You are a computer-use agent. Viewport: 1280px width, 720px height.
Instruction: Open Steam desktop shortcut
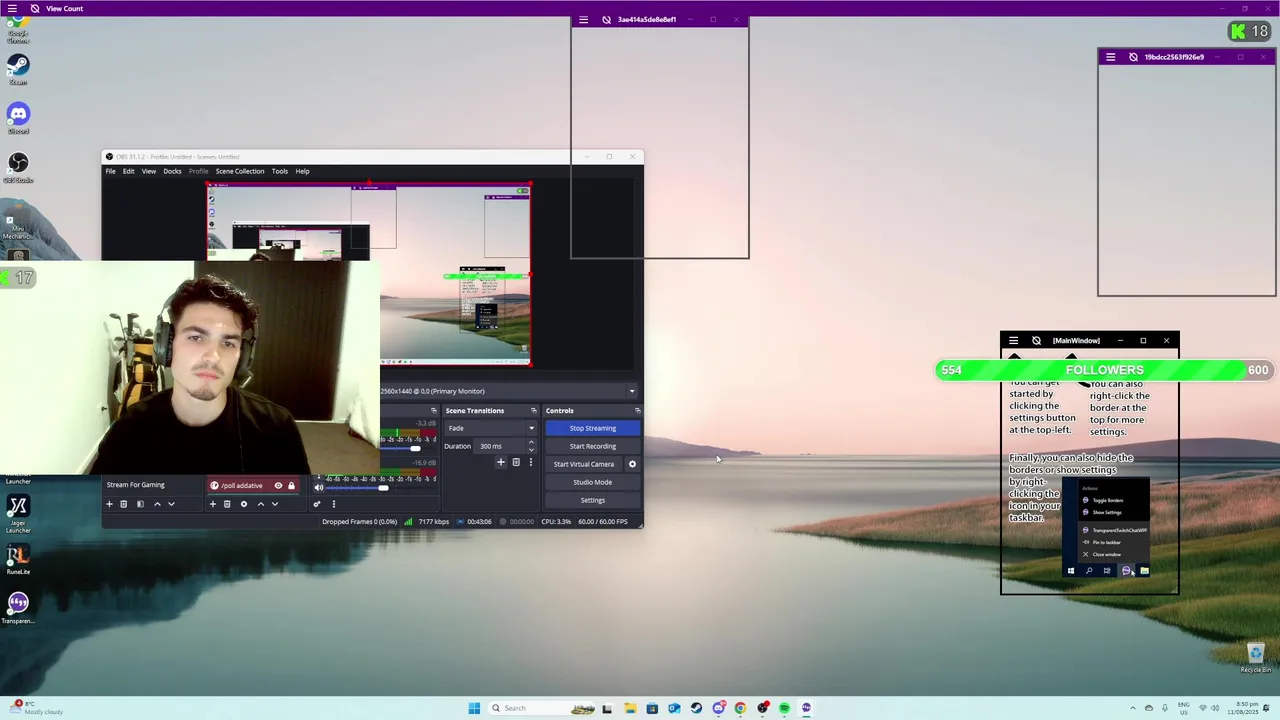point(18,69)
